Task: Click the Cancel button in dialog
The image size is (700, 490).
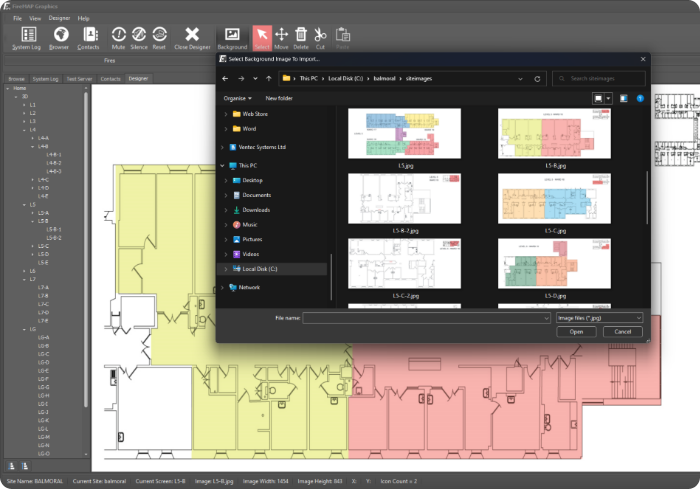Action: [x=622, y=331]
